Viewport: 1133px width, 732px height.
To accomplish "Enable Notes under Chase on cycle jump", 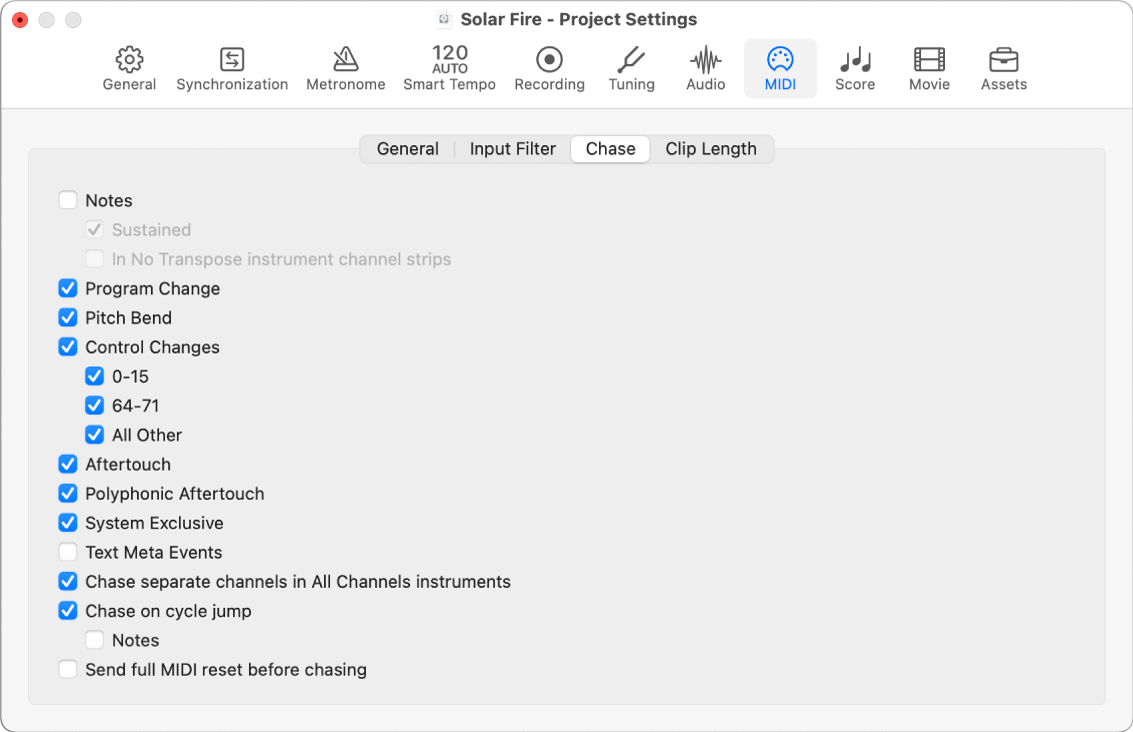I will point(95,640).
